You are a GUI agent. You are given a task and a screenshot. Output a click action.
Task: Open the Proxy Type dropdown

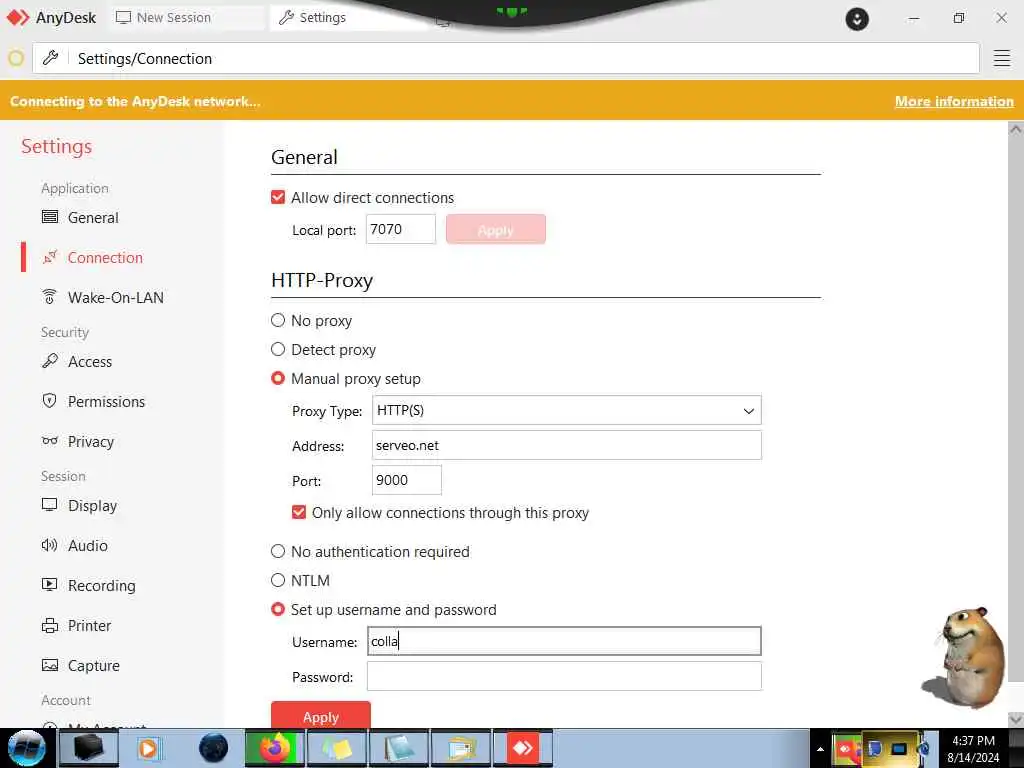[x=566, y=410]
